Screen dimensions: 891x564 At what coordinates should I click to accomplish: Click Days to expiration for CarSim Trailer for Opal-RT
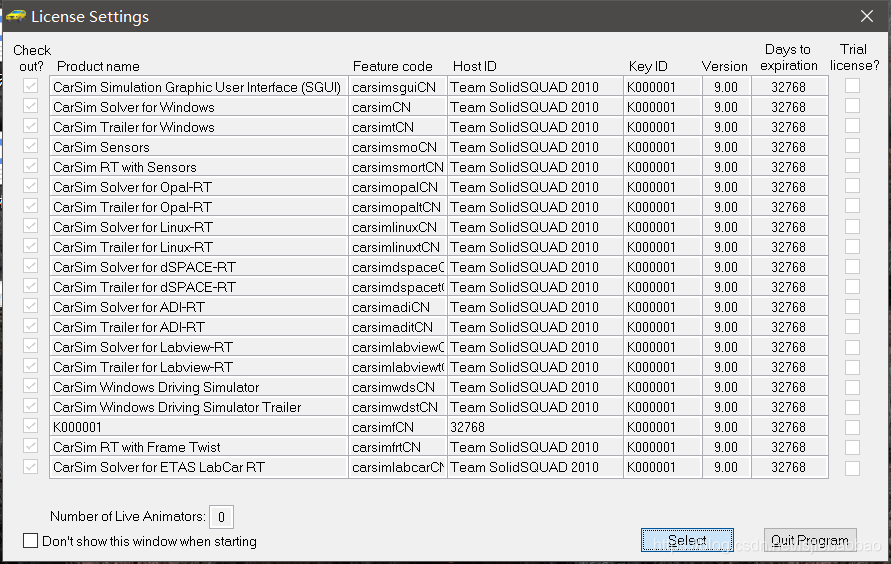(789, 207)
